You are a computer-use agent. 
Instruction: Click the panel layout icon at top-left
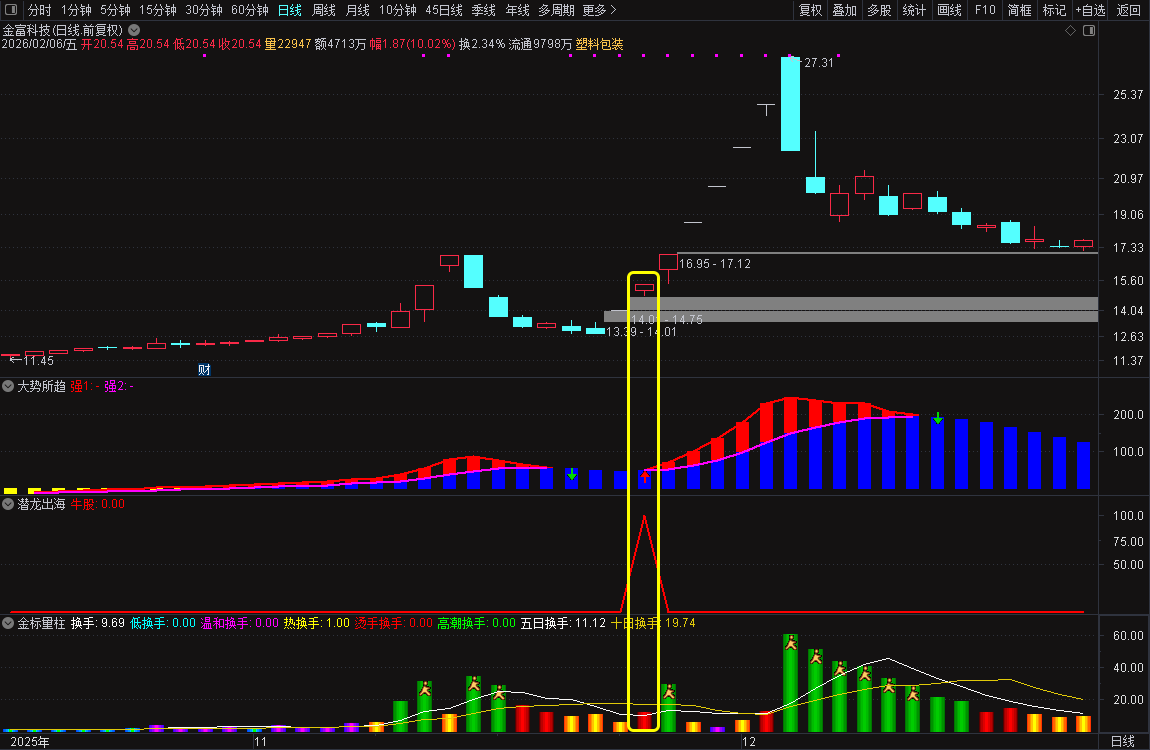pos(11,10)
